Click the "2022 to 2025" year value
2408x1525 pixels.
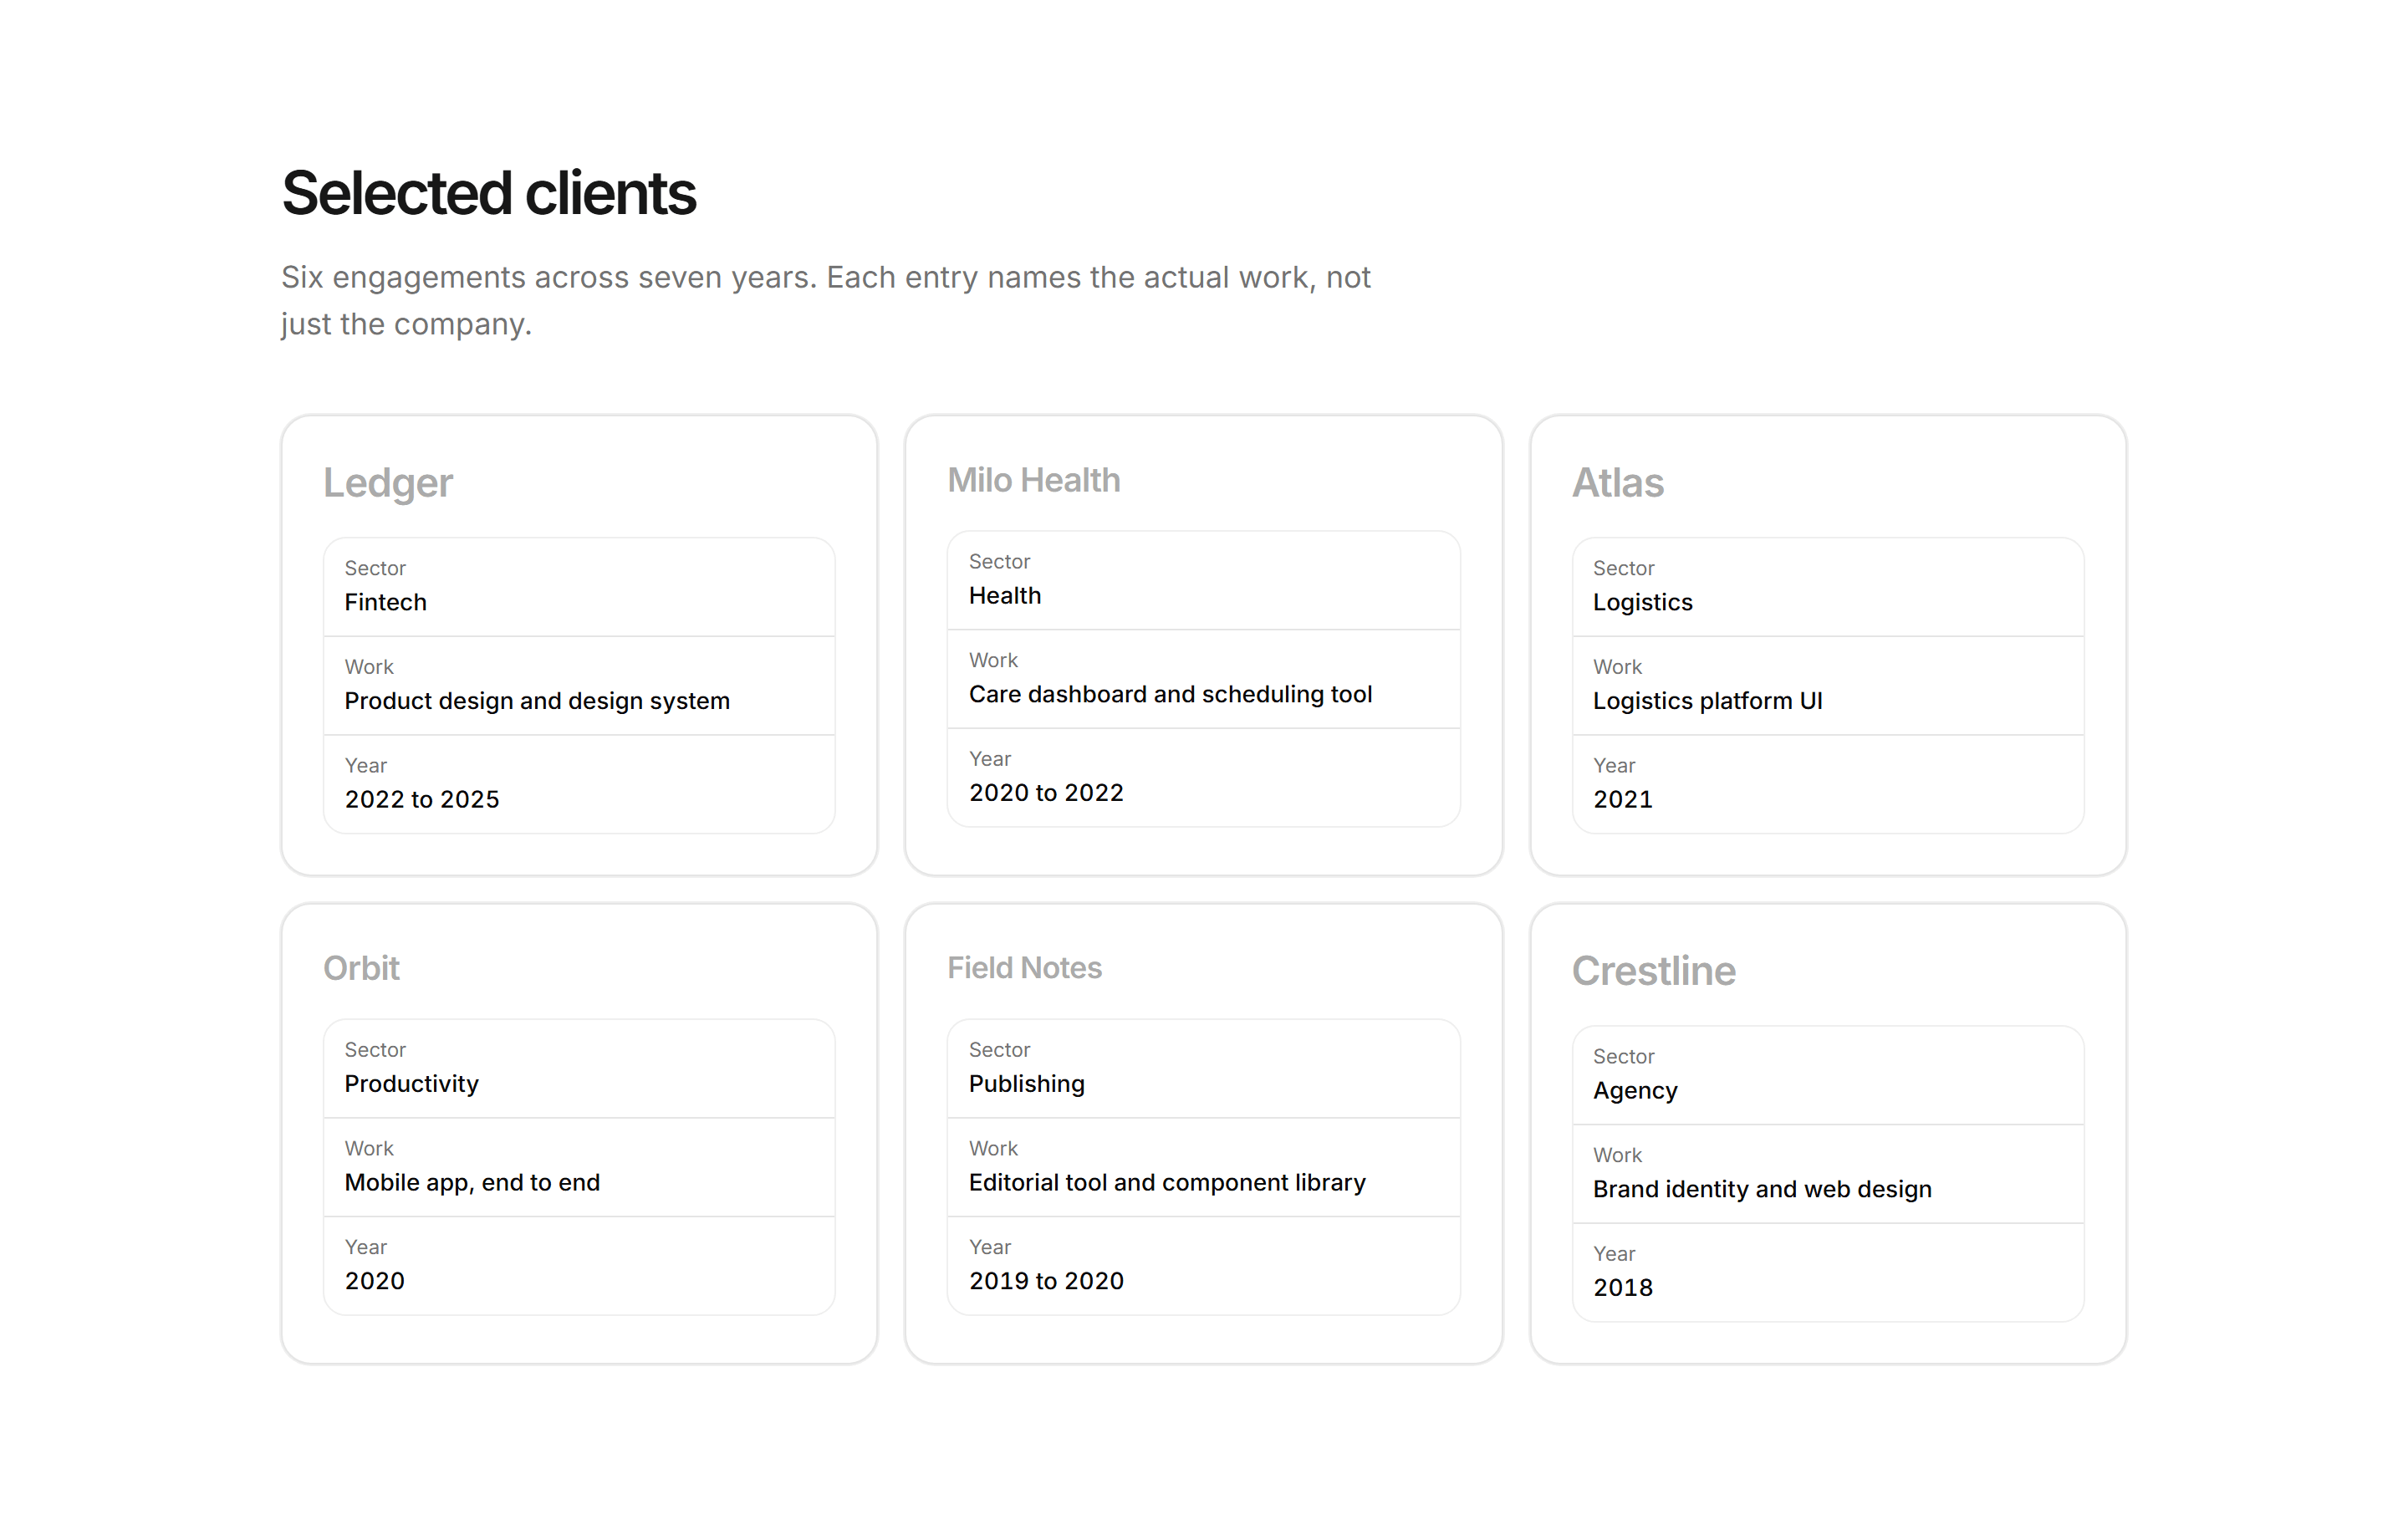pyautogui.click(x=422, y=800)
